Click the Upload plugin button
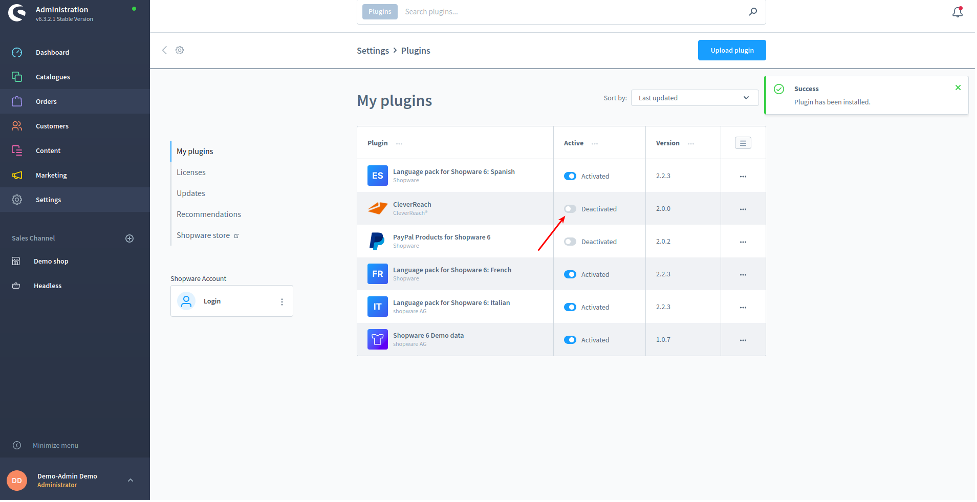 click(x=731, y=50)
